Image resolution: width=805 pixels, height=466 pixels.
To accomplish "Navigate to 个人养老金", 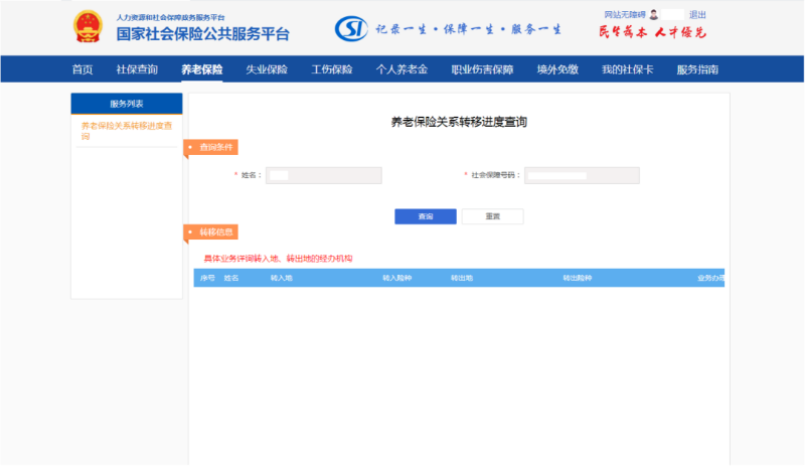I will click(401, 70).
